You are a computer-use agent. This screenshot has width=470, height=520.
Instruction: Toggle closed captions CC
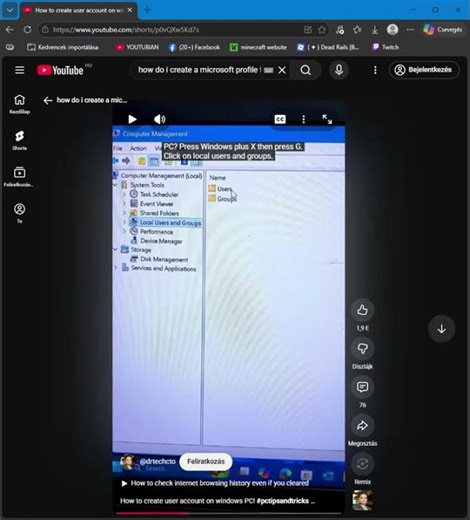tap(280, 119)
